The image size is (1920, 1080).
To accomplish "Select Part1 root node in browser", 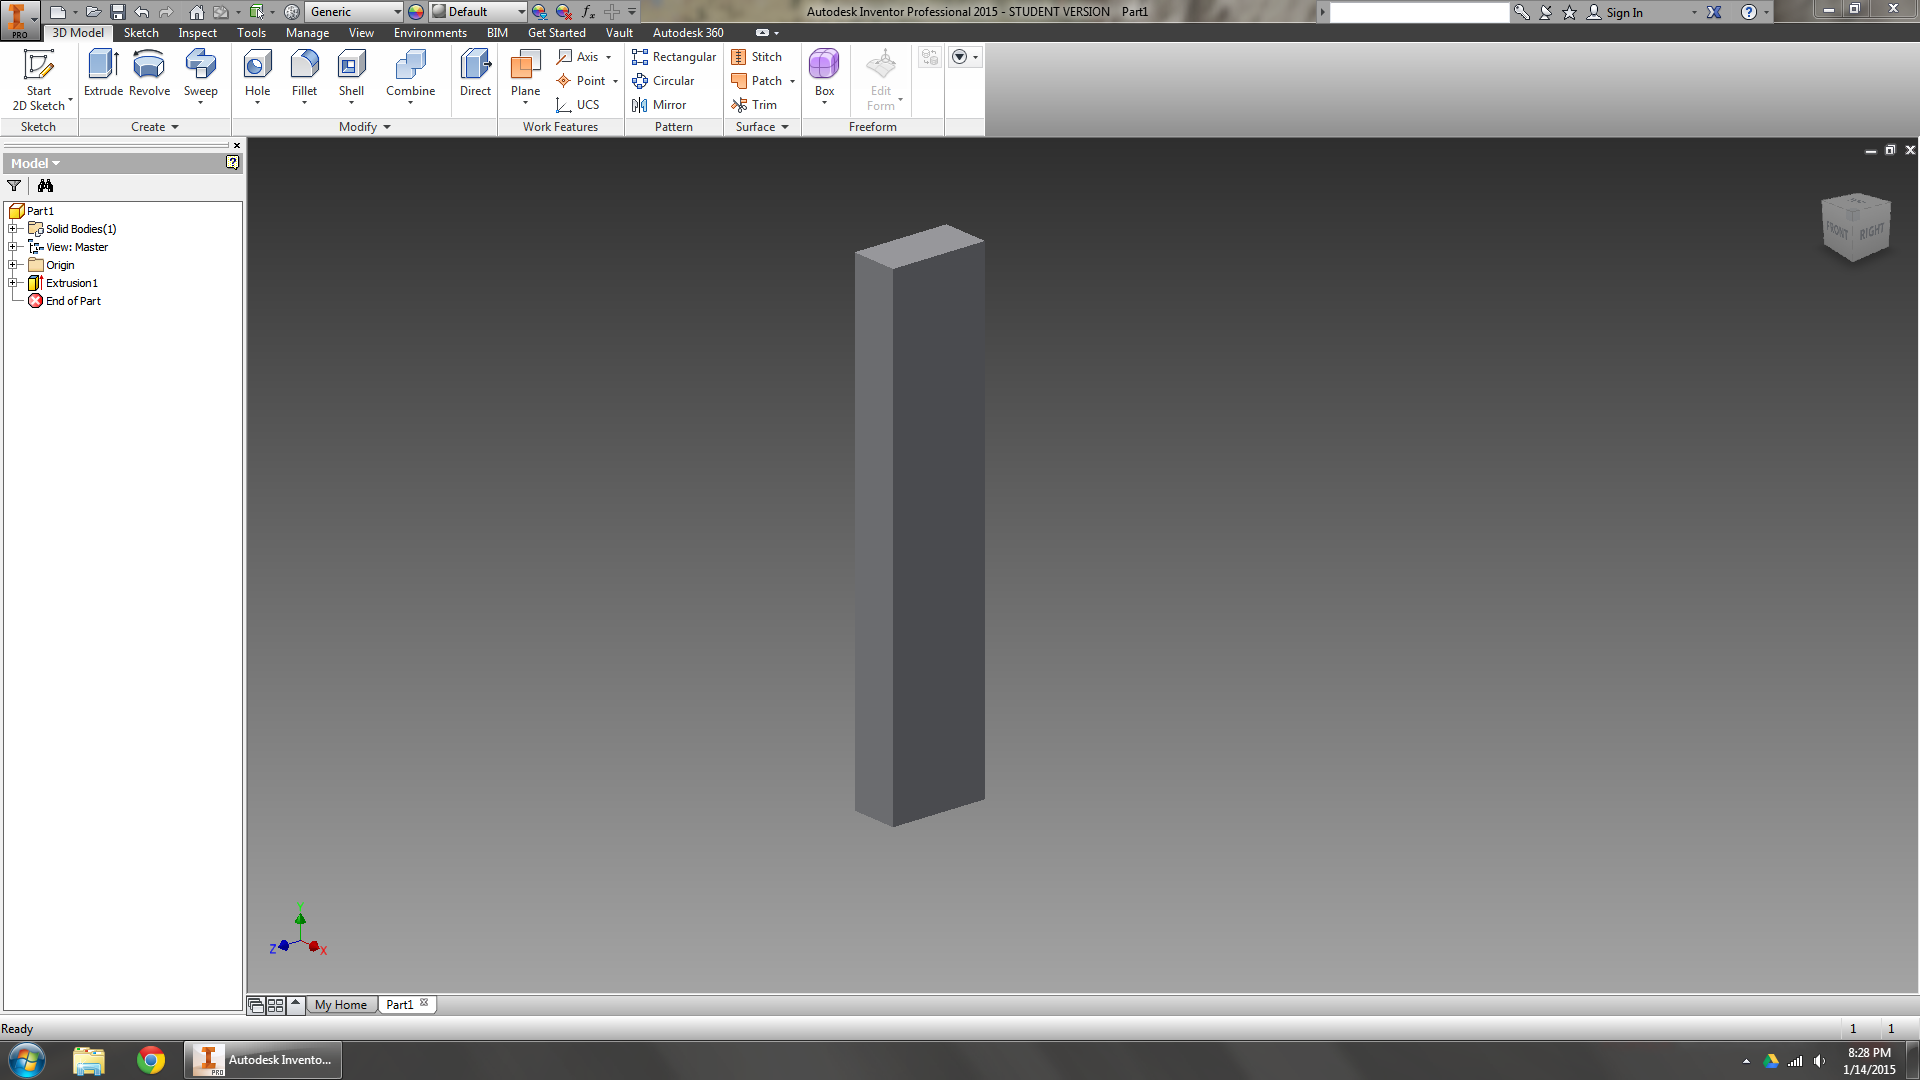I will click(32, 211).
